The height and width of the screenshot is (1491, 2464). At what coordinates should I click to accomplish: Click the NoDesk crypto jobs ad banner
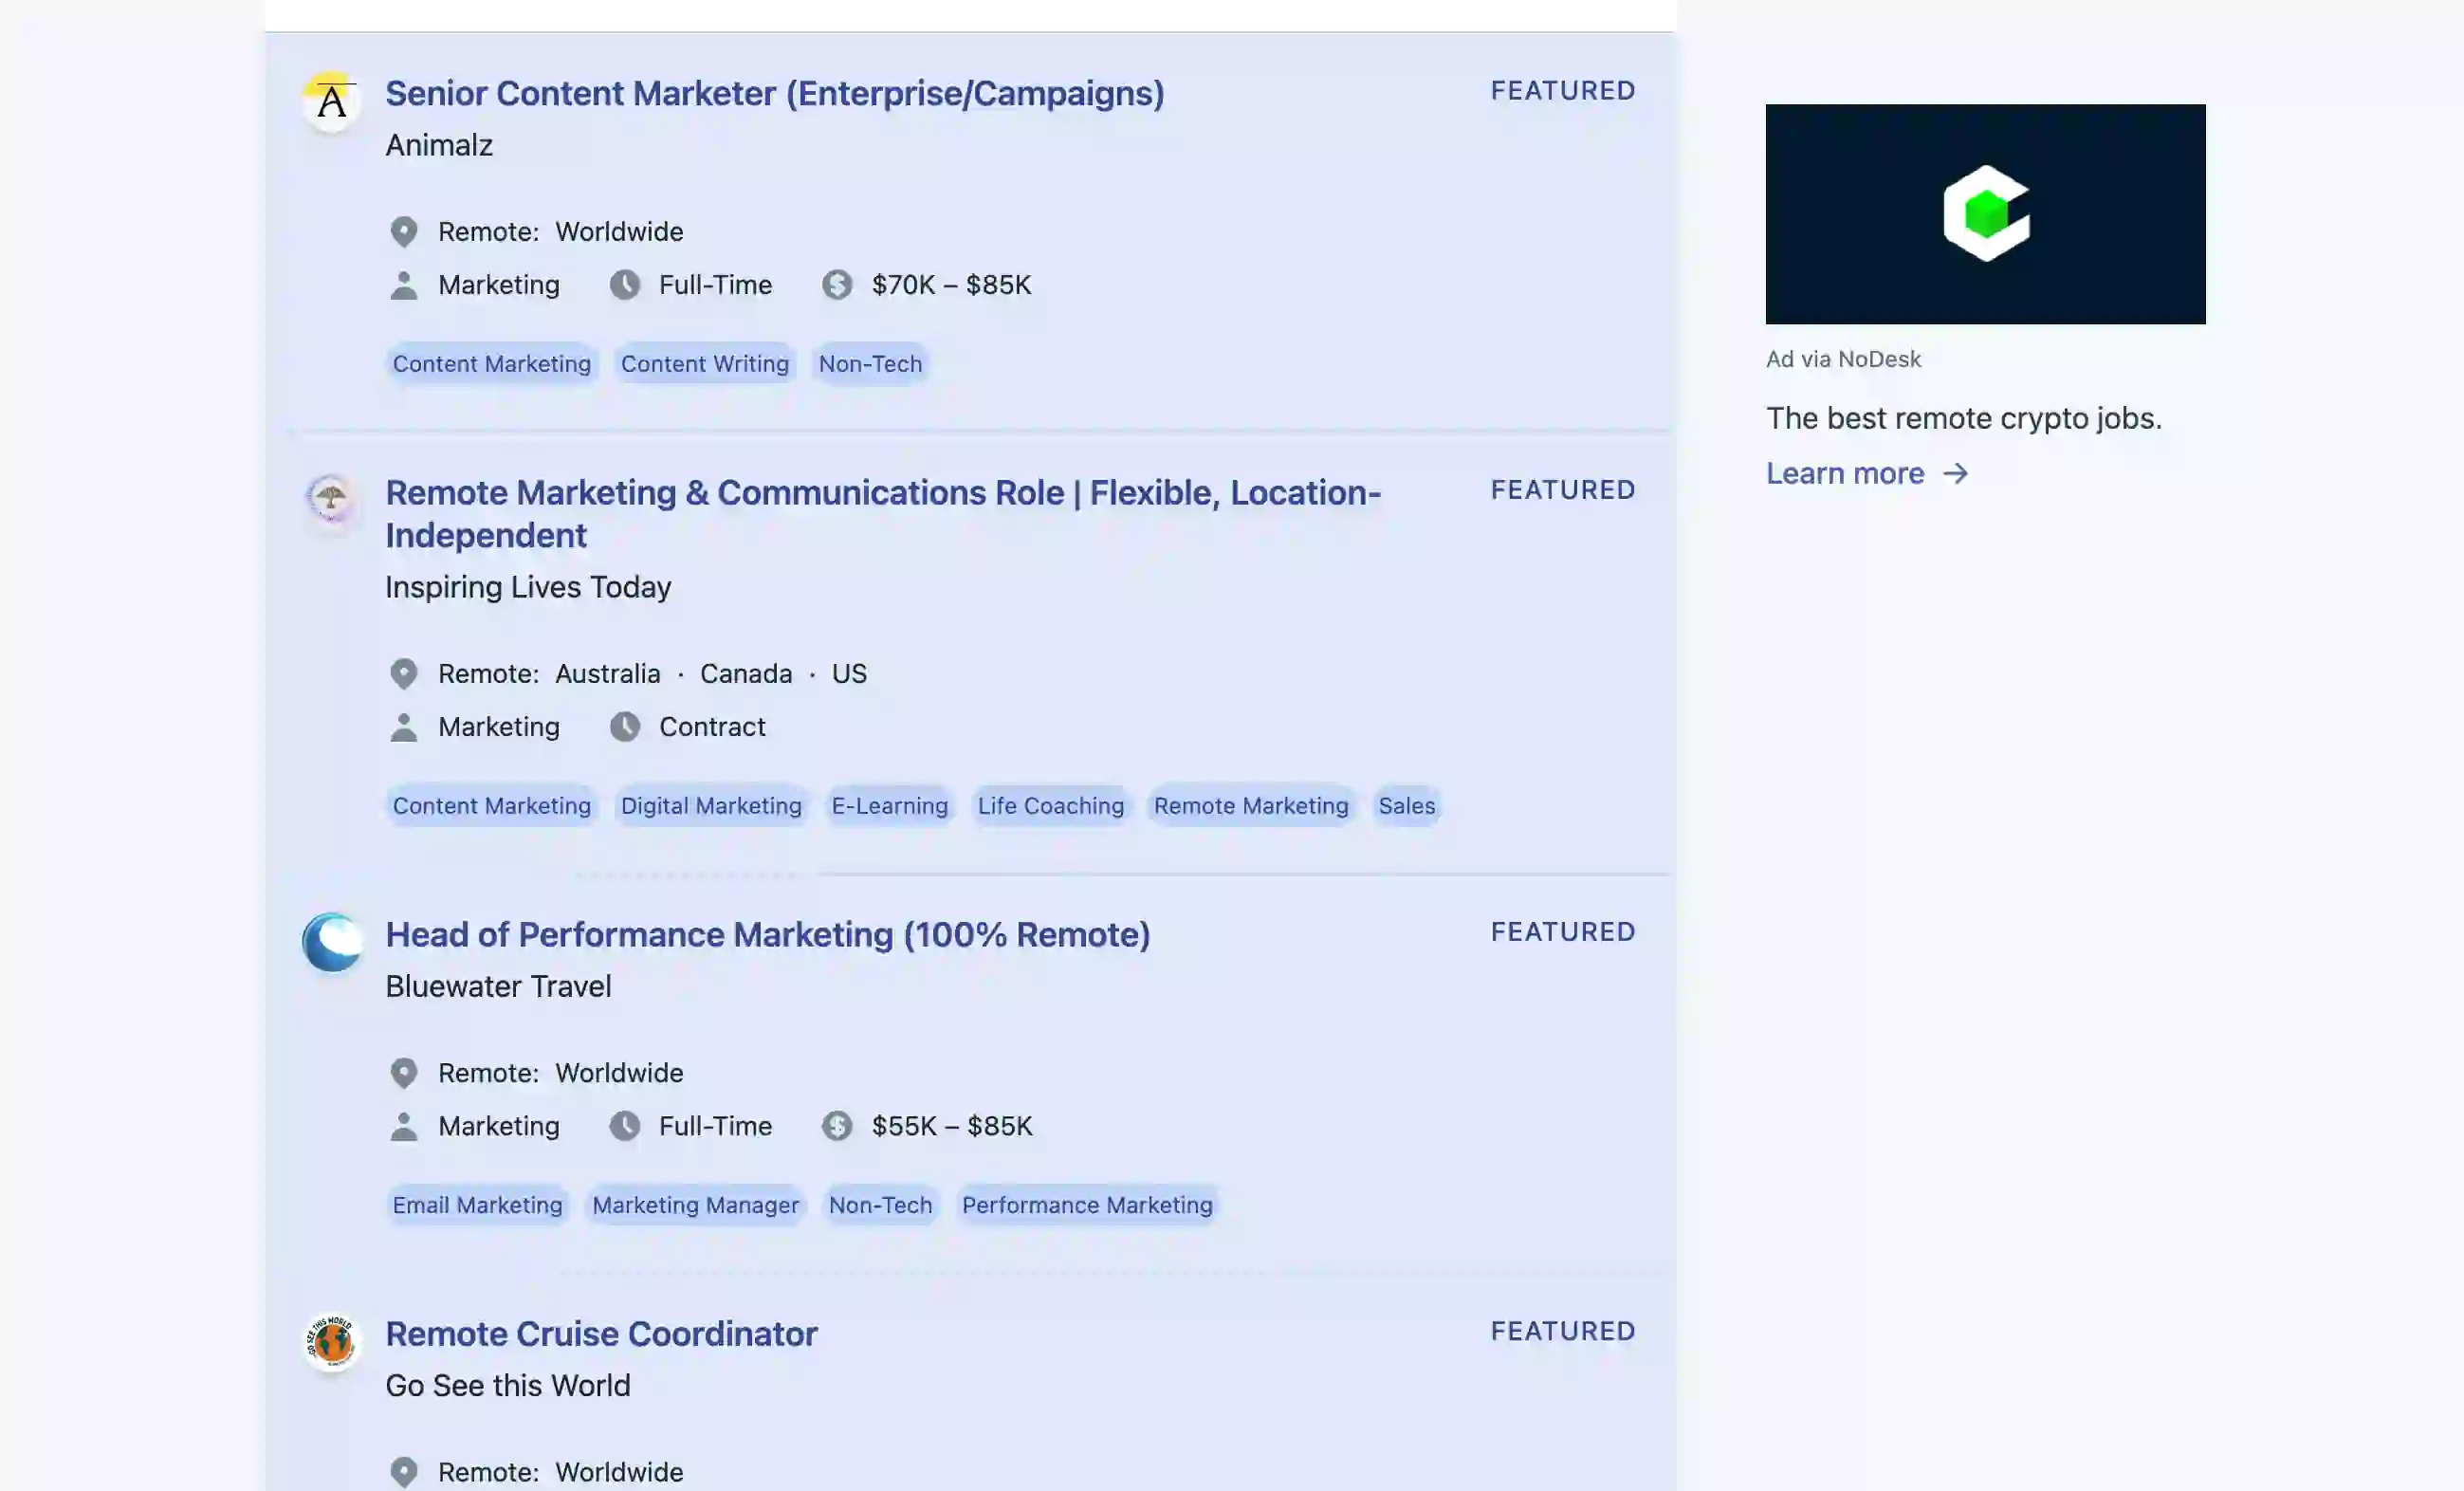(1984, 214)
